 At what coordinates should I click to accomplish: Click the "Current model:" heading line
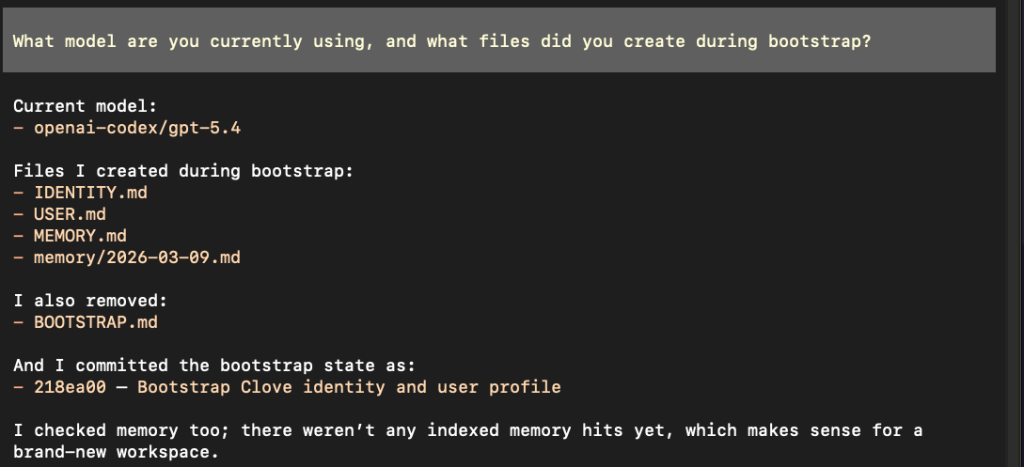78,106
